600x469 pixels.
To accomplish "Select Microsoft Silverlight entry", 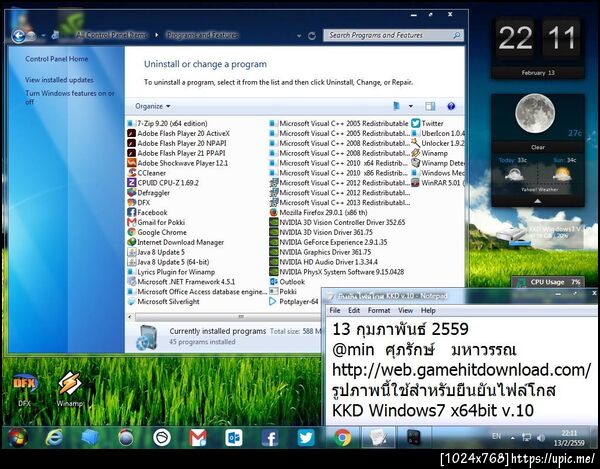I will coord(163,301).
